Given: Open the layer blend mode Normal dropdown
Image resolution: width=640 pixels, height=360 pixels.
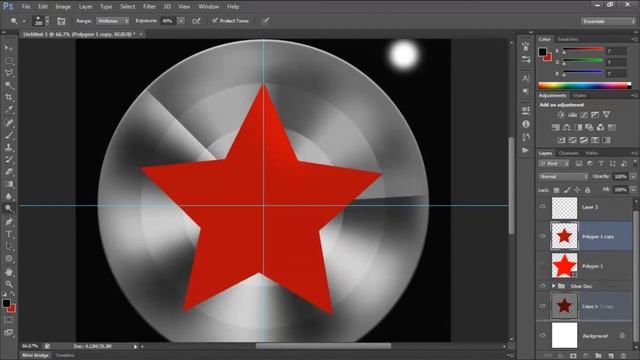Looking at the screenshot, I should 563,176.
